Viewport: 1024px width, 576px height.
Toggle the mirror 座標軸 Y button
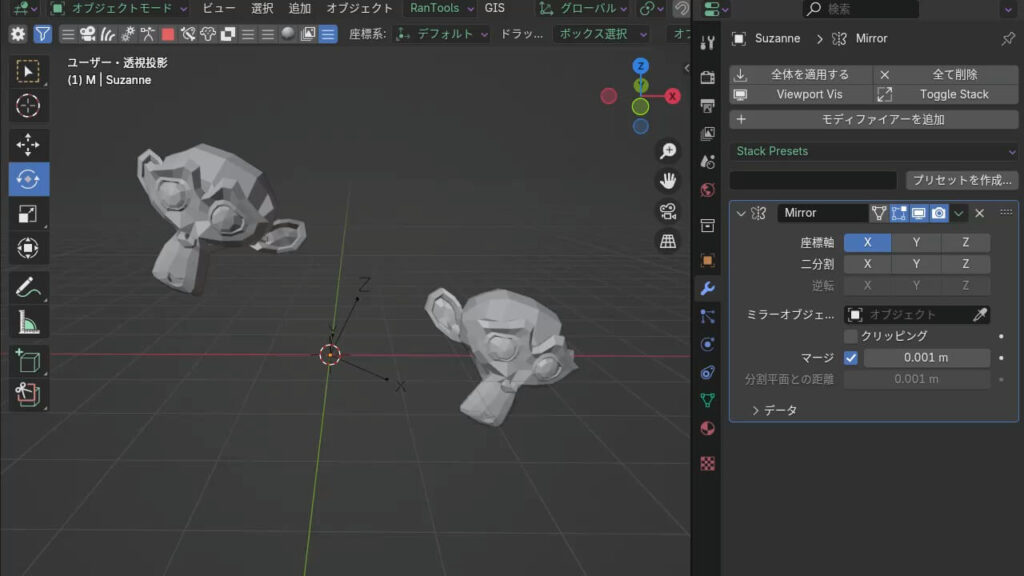click(x=917, y=242)
